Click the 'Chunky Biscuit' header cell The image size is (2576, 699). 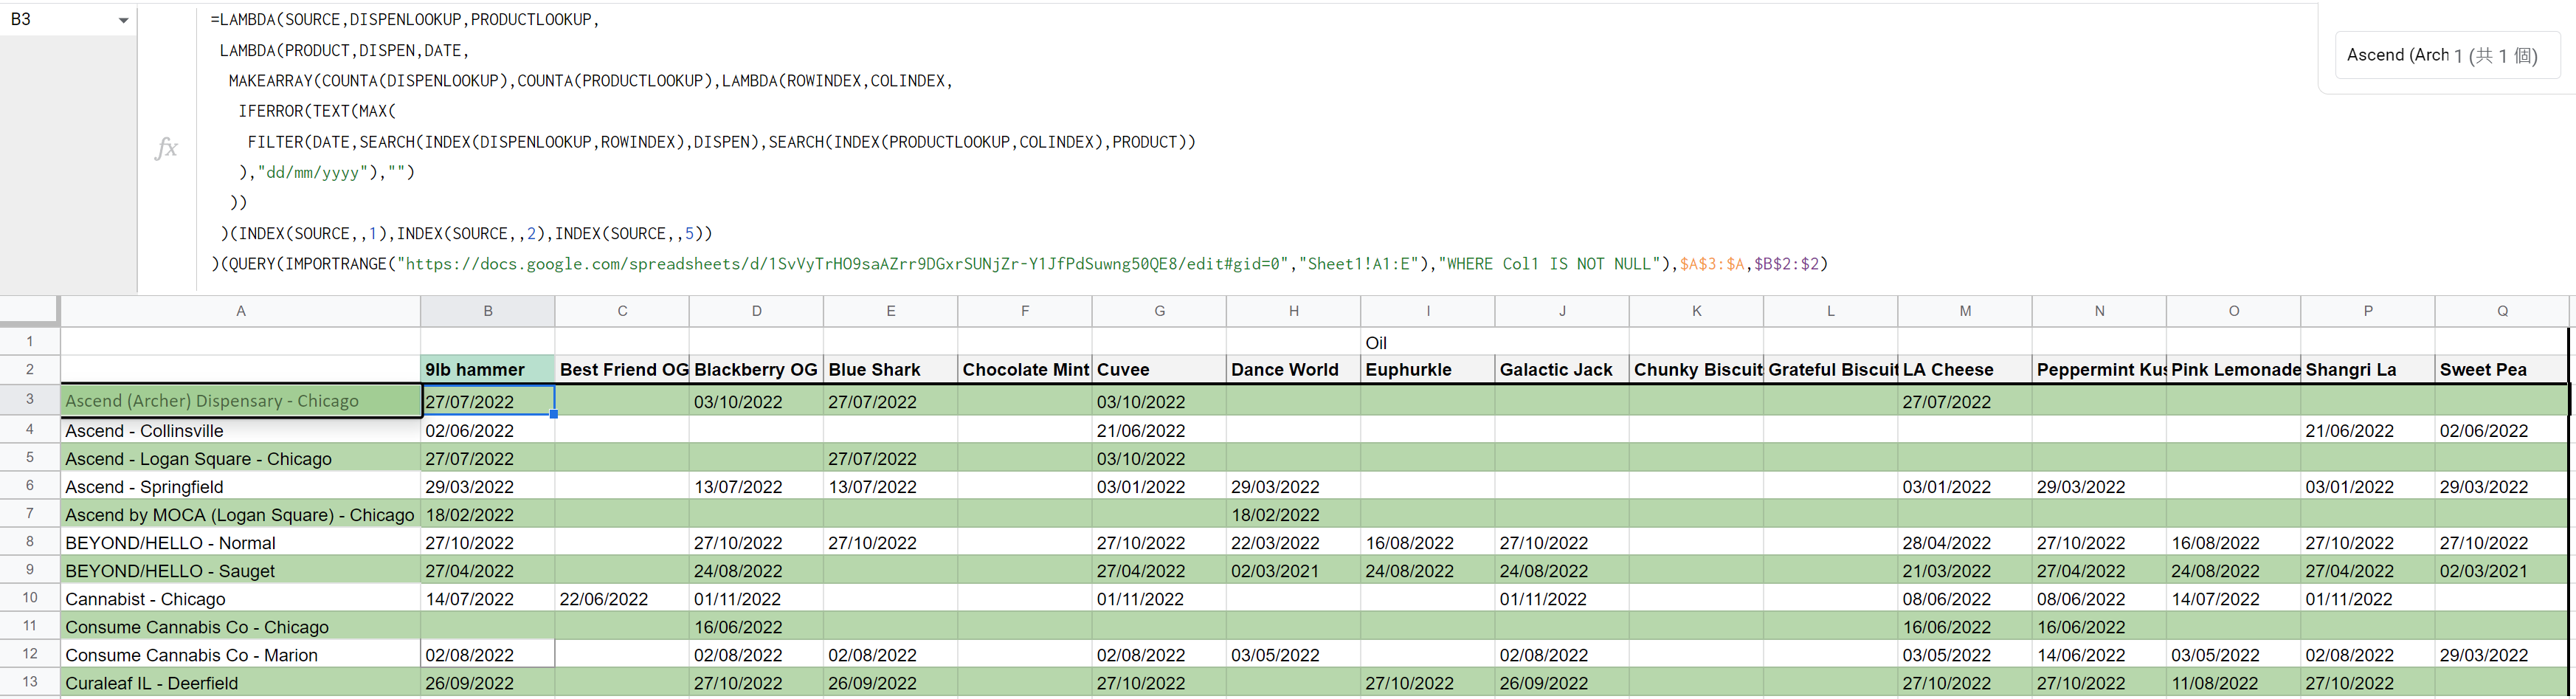pyautogui.click(x=1696, y=369)
